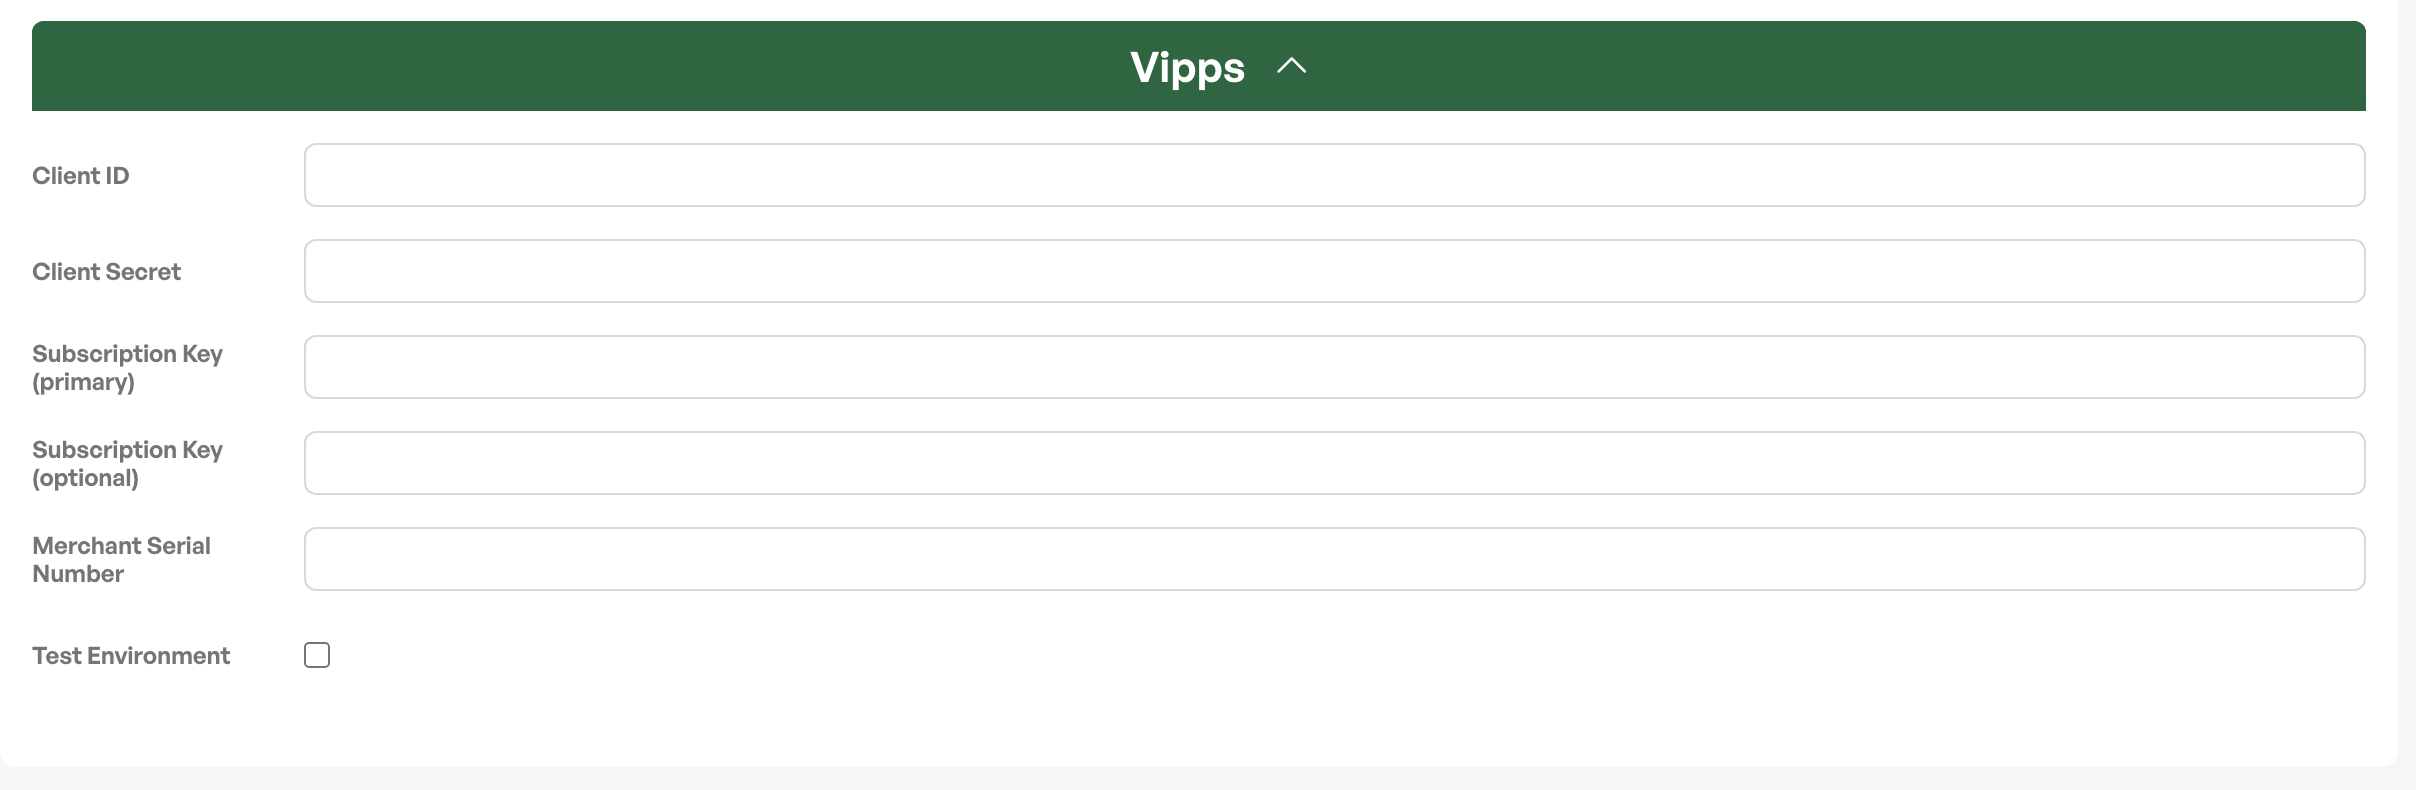Focus the Client Secret input field
Image resolution: width=2416 pixels, height=790 pixels.
click(1334, 271)
